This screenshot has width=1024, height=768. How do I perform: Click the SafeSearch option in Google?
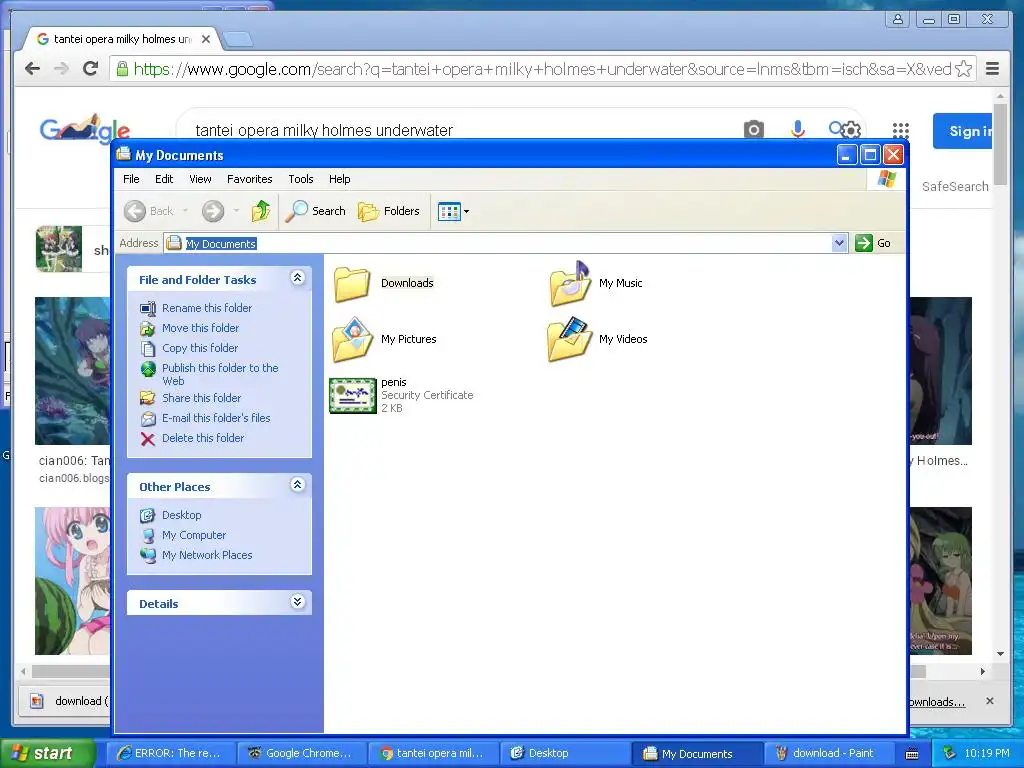pyautogui.click(x=955, y=187)
